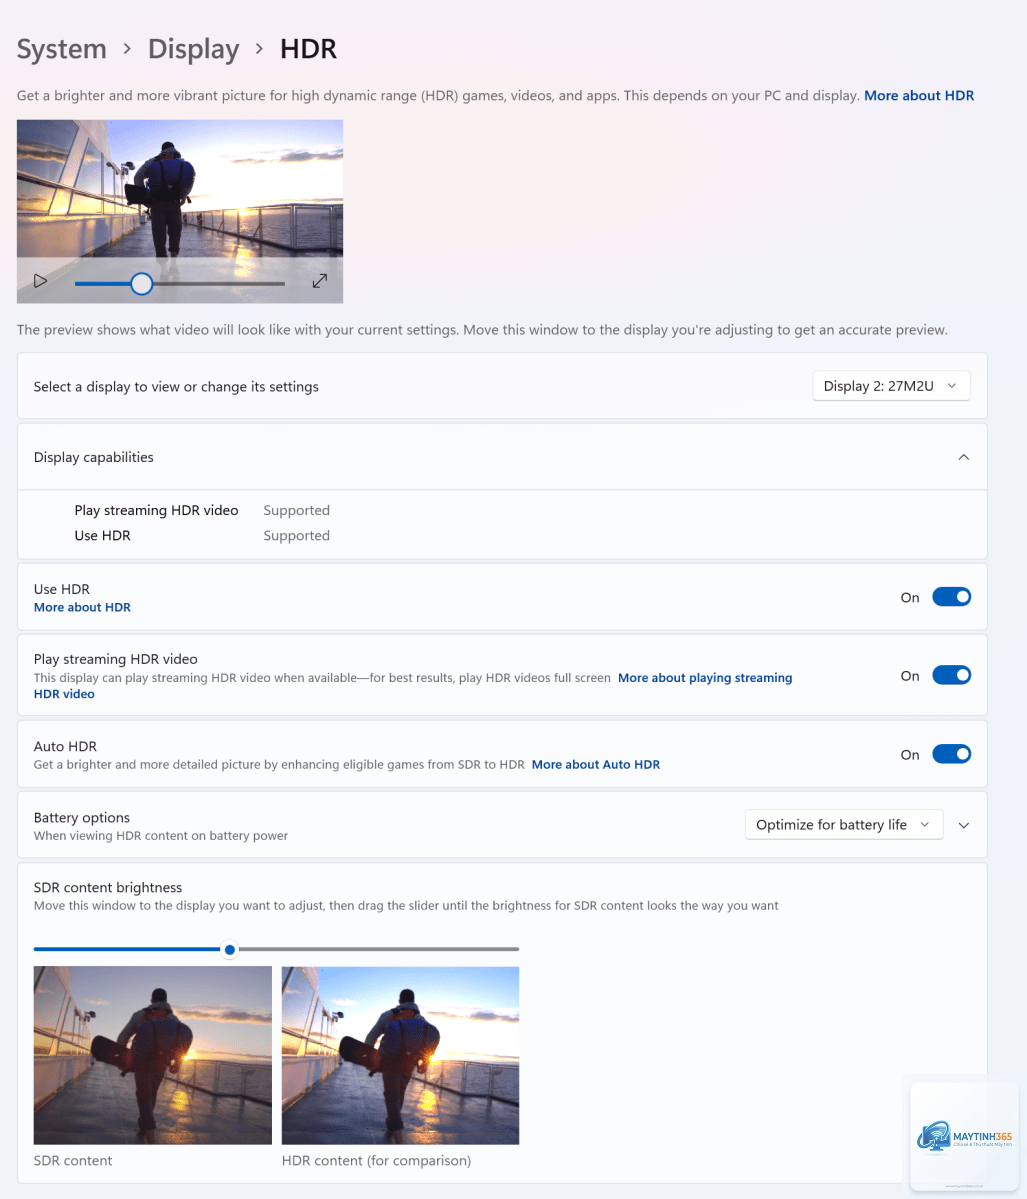Image resolution: width=1027 pixels, height=1199 pixels.
Task: Go to System in the breadcrumb
Action: [62, 49]
